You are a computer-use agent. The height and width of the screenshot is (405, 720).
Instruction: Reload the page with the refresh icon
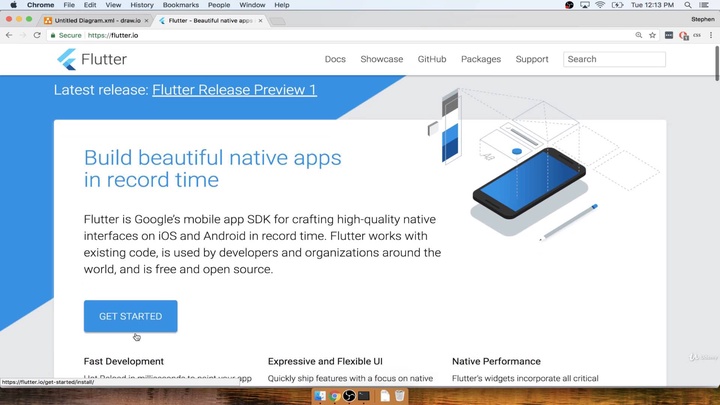pos(38,35)
